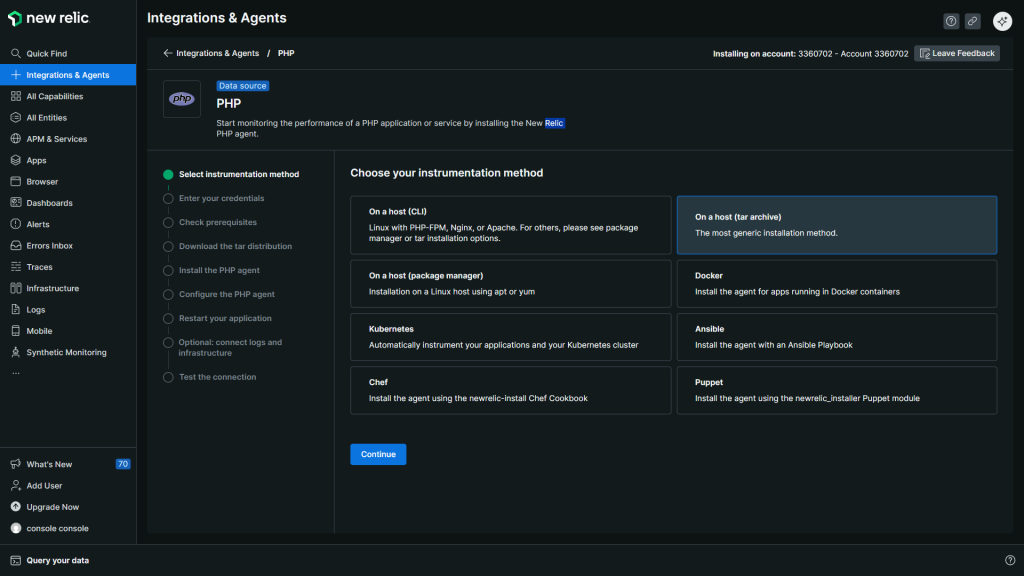Open Dashboards from the sidebar
Viewport: 1024px width, 576px height.
(x=49, y=203)
